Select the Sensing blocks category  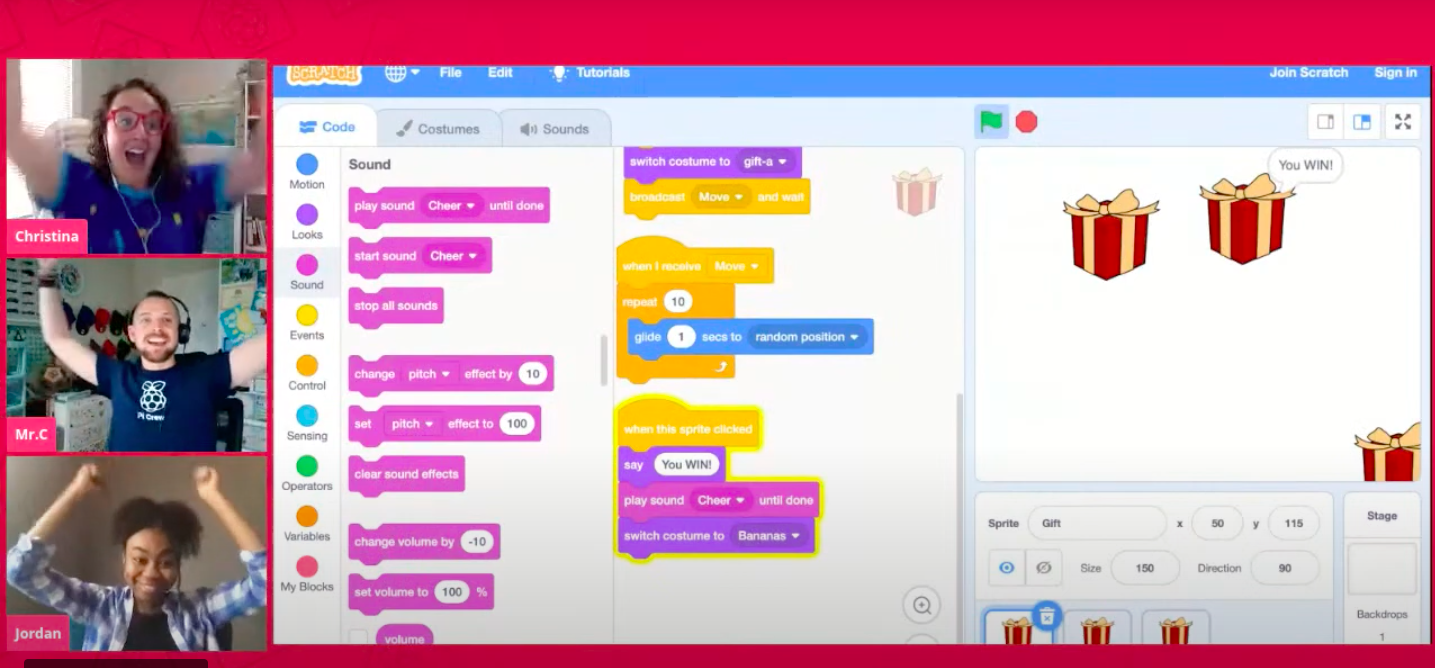307,423
